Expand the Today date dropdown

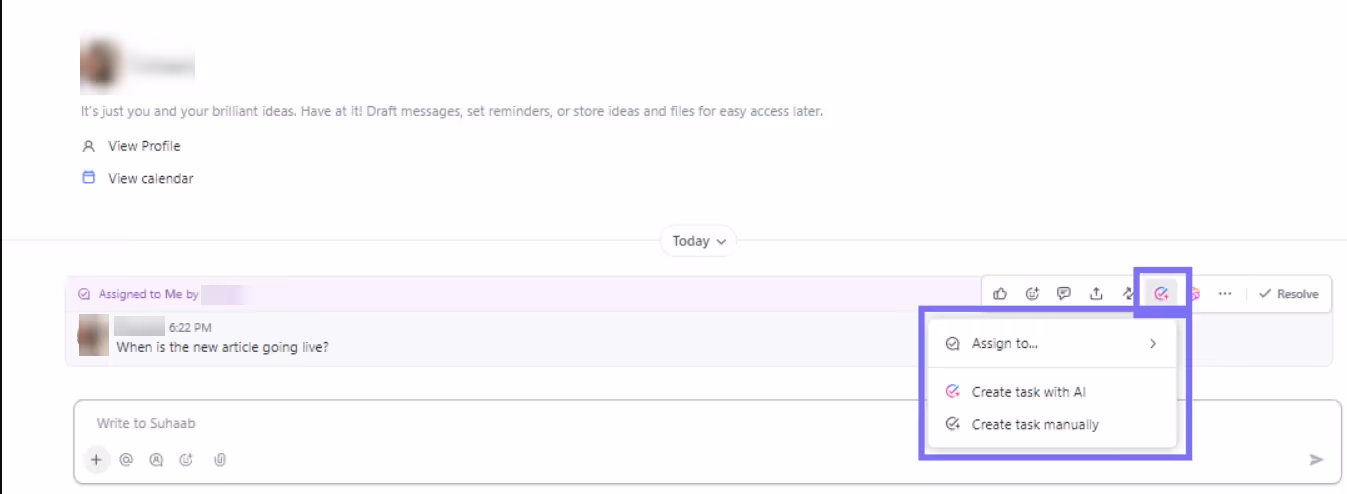click(x=699, y=241)
